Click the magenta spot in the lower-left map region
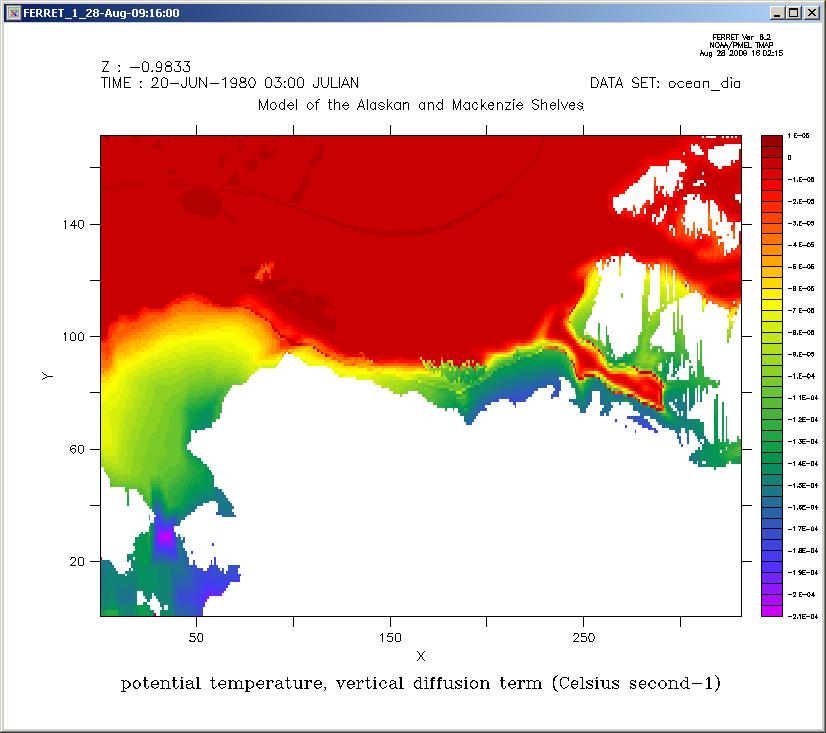 coord(165,537)
